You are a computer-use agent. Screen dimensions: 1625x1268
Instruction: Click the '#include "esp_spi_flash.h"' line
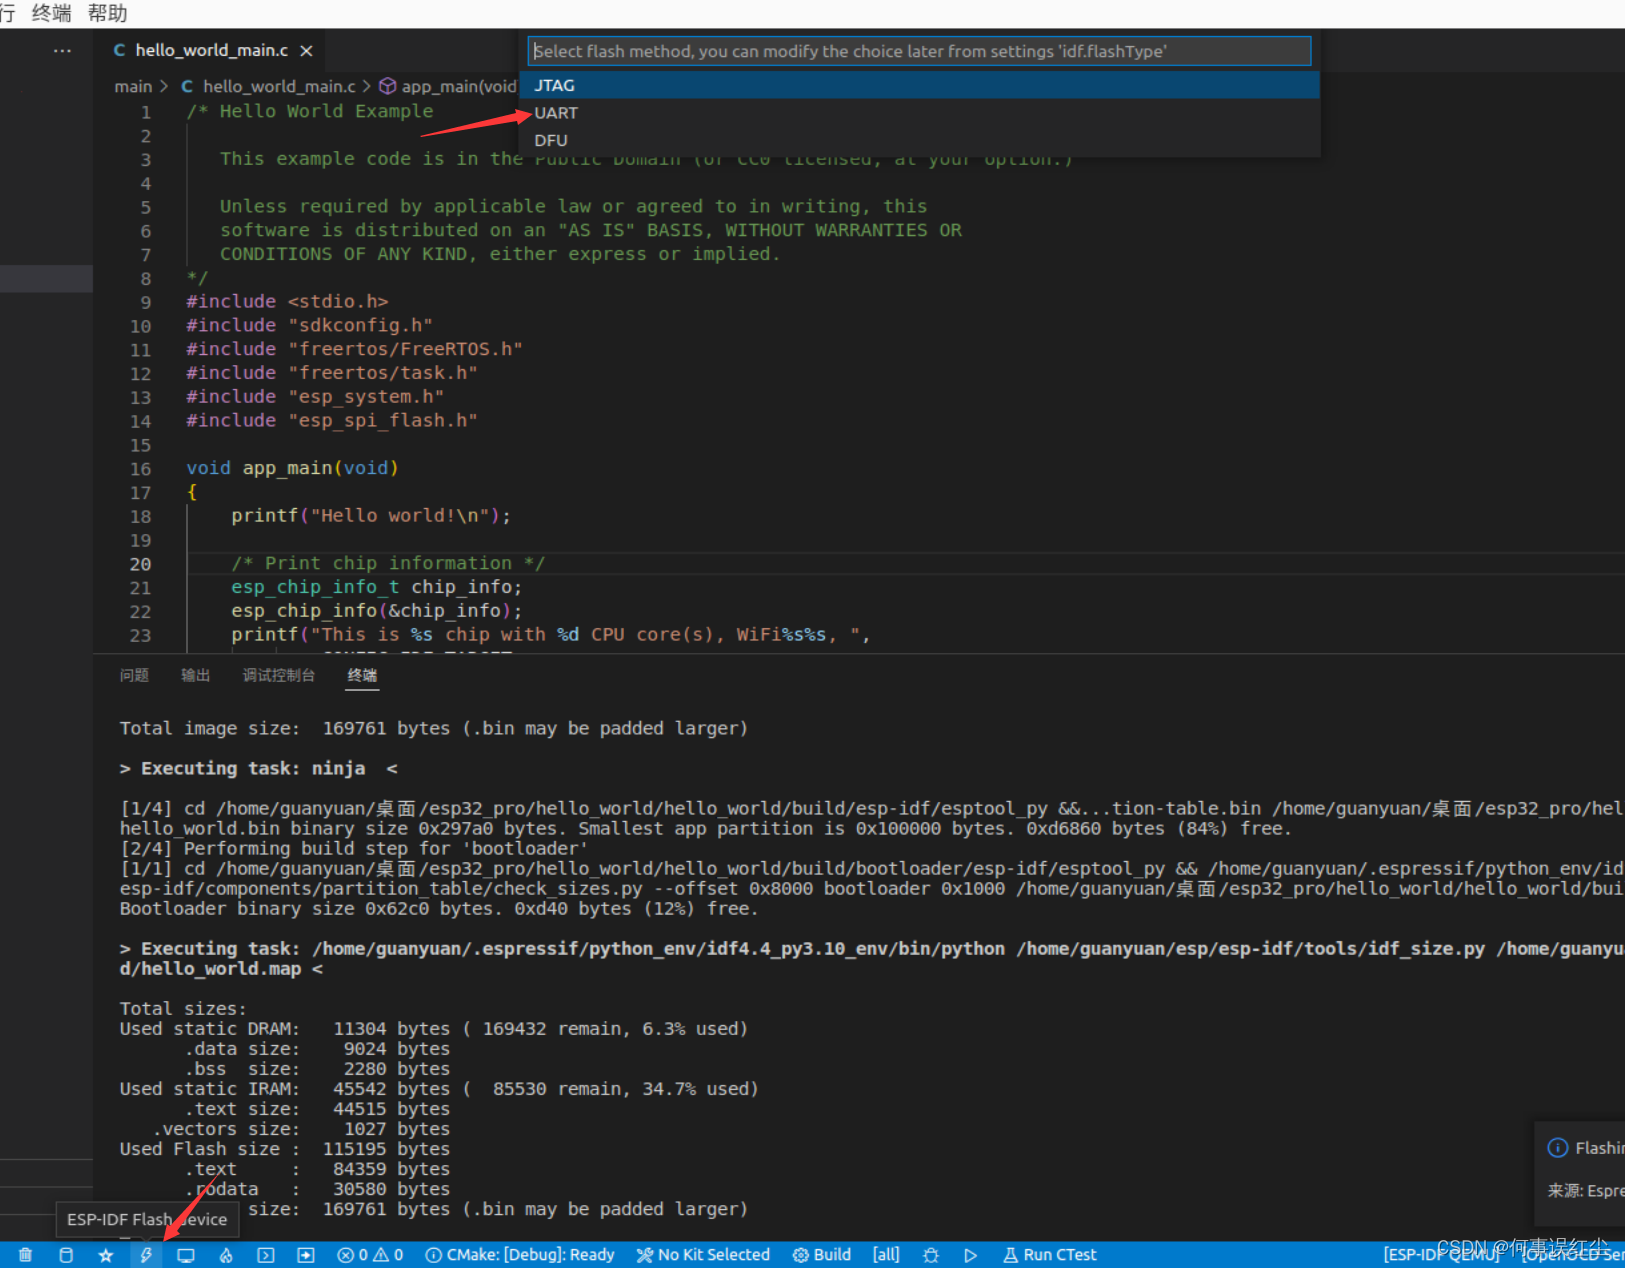(332, 421)
